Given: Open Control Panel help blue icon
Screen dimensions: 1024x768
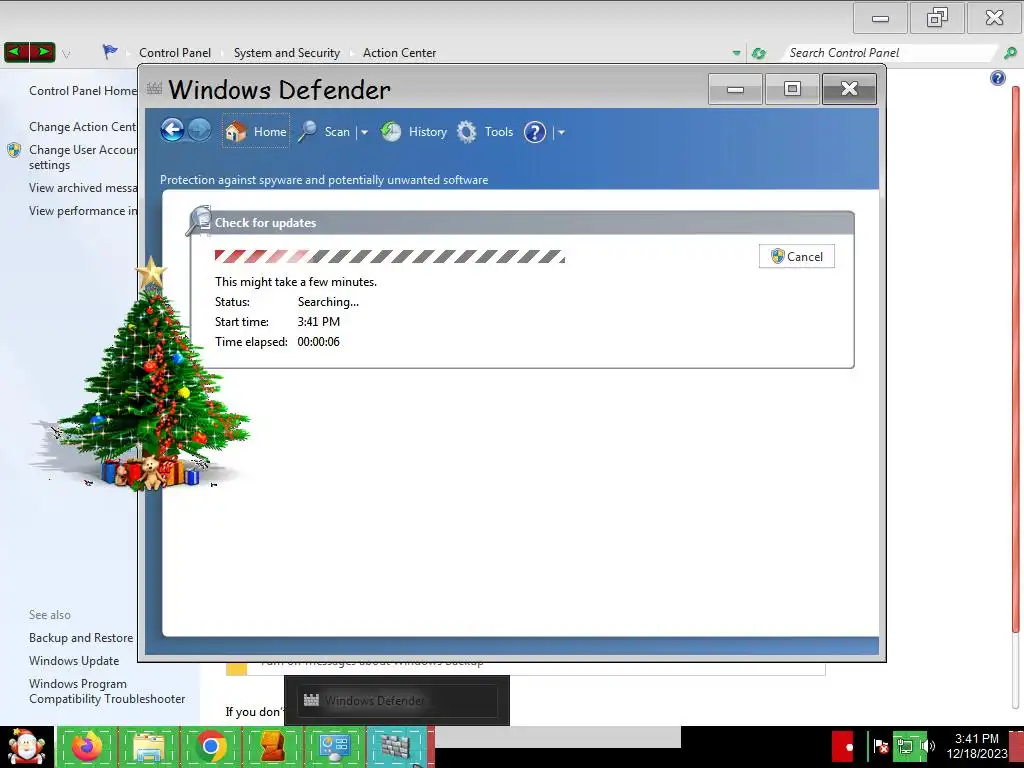Looking at the screenshot, I should (x=997, y=78).
